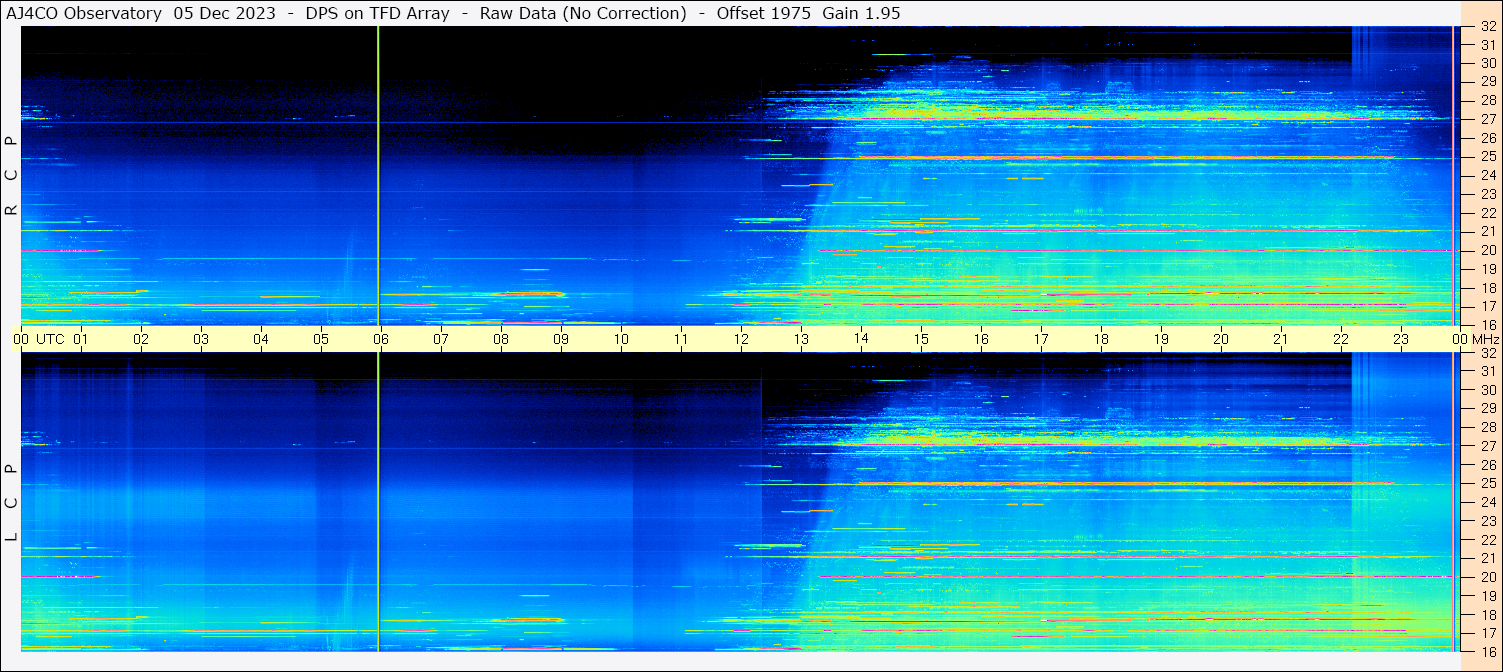Click the AJ4CO Observatory title text
Screen dimensions: 1503x672
tap(84, 13)
